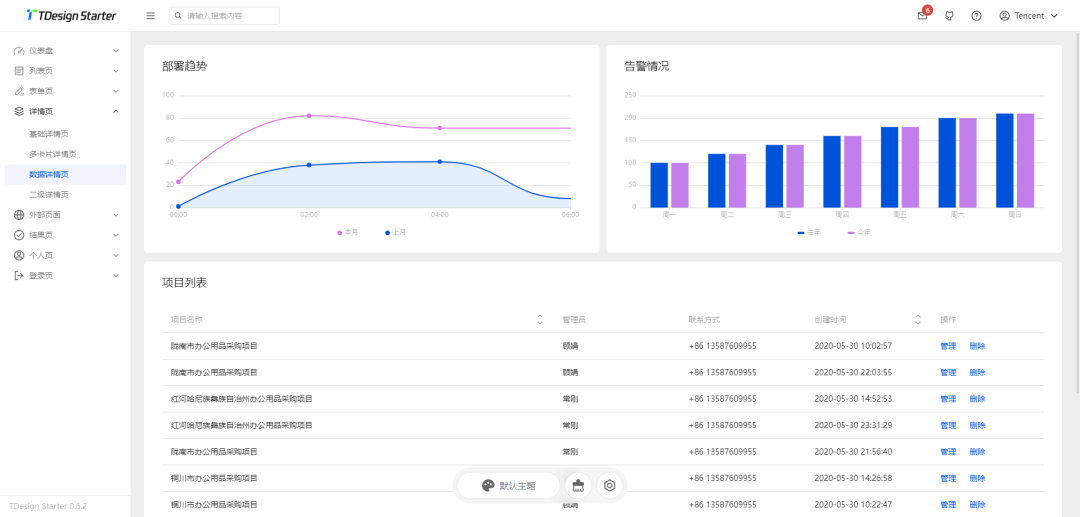Open the Tencent account dropdown arrow
Viewport: 1080px width, 517px height.
[1054, 16]
